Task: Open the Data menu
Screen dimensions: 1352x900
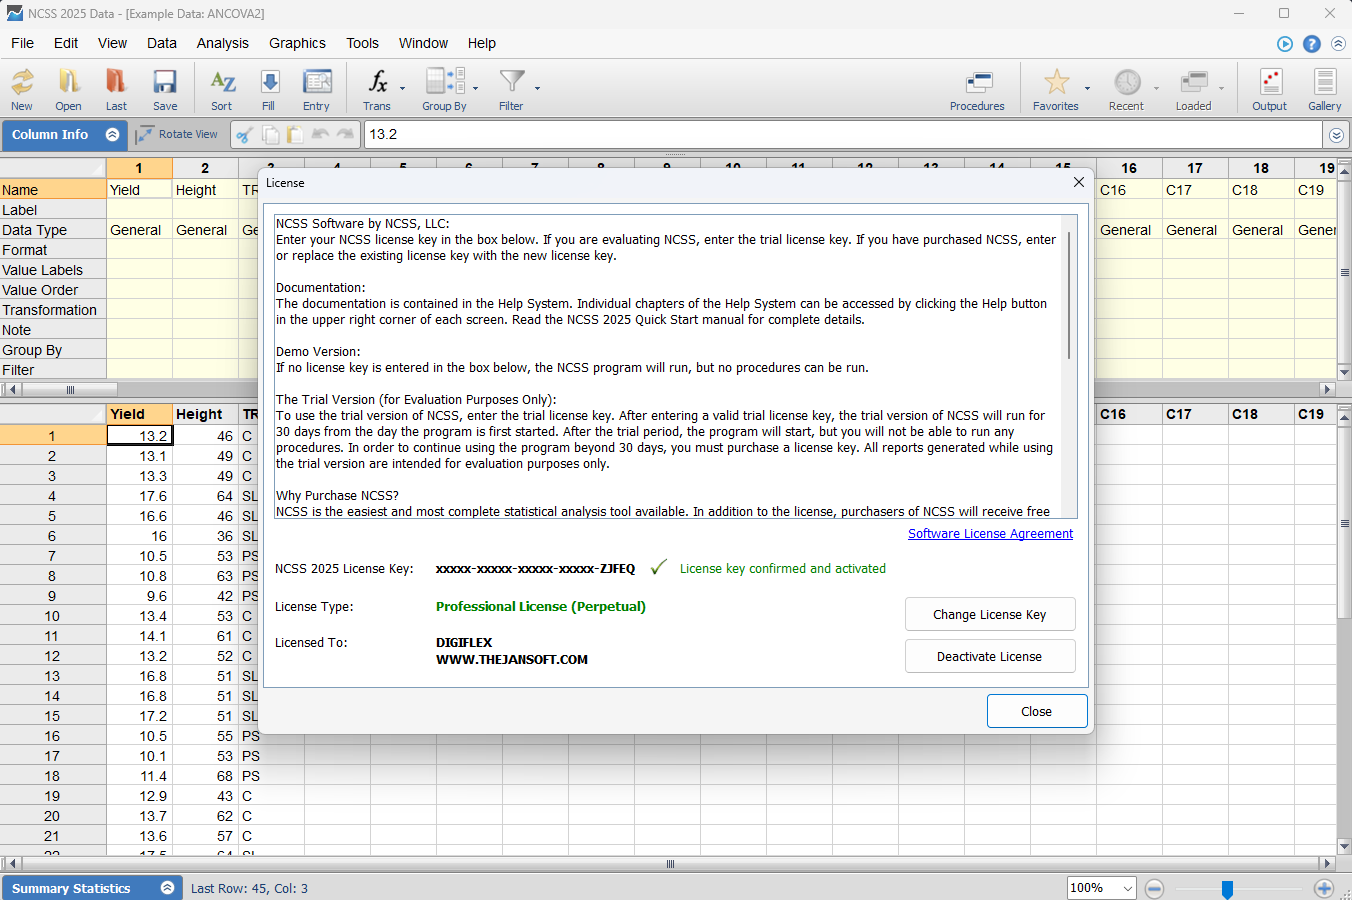Action: [x=162, y=43]
